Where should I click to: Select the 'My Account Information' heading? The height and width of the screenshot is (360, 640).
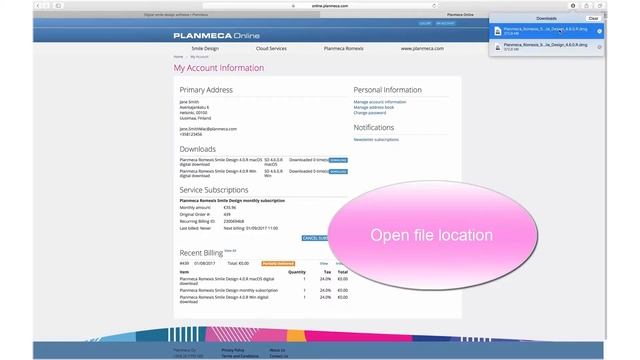point(219,68)
